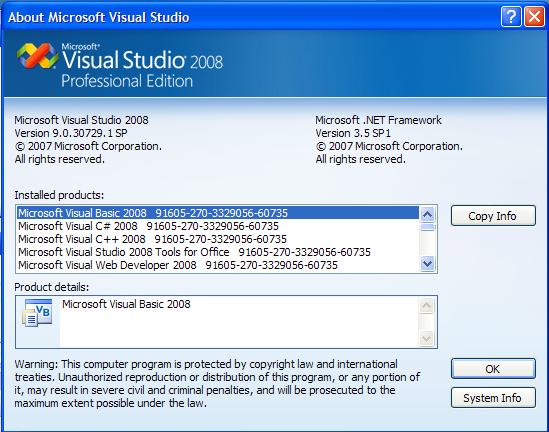Select Microsoft Visual C# 2008 row
549x432 pixels.
click(x=218, y=226)
